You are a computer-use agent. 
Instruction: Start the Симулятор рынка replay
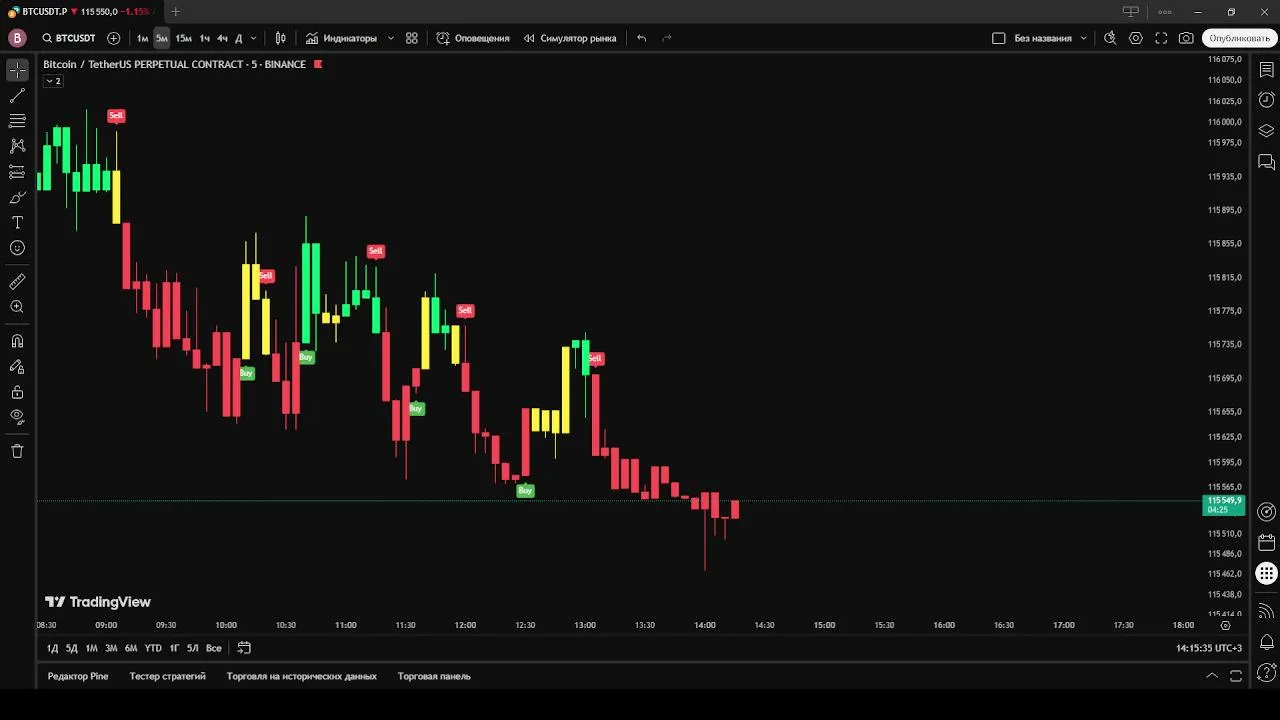570,38
